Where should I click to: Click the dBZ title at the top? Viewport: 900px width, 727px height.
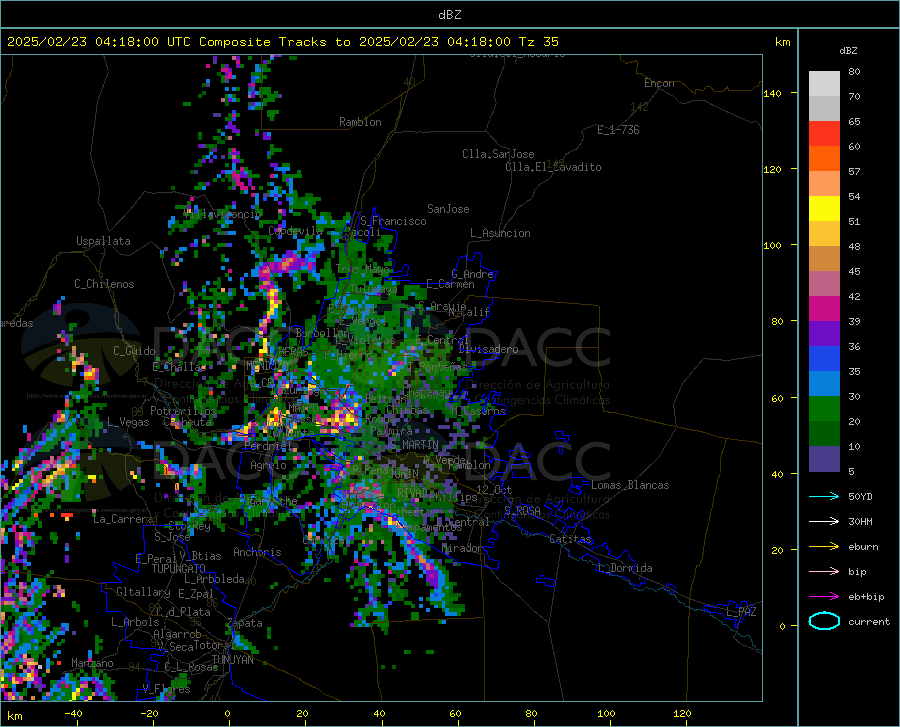pos(449,15)
